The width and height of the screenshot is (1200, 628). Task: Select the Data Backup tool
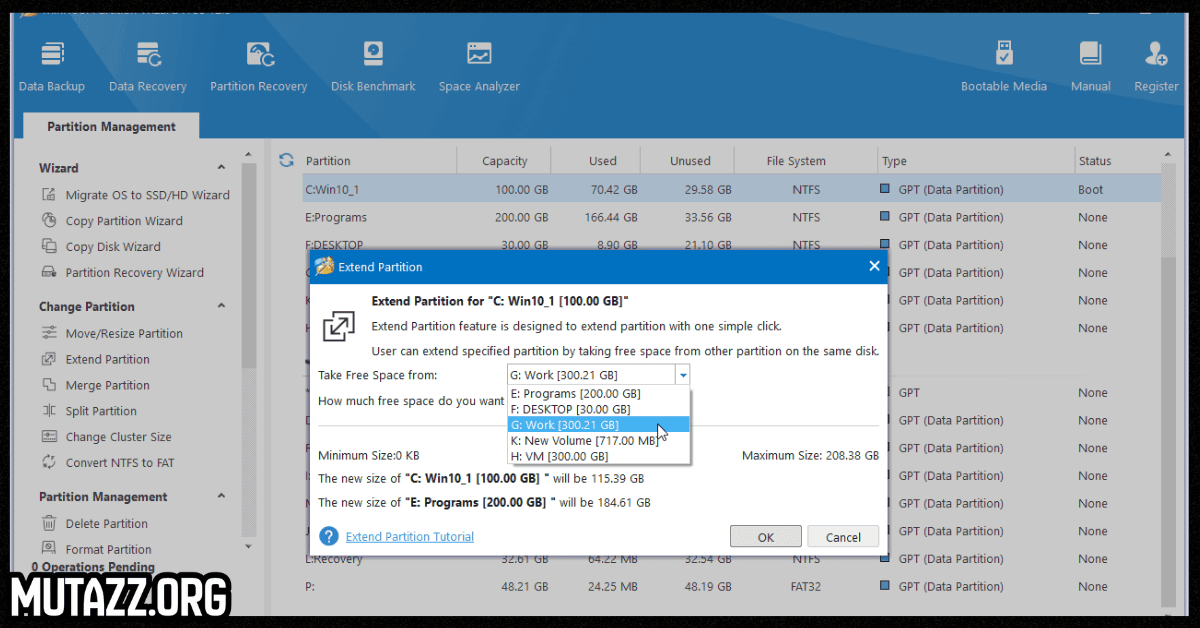click(x=52, y=62)
